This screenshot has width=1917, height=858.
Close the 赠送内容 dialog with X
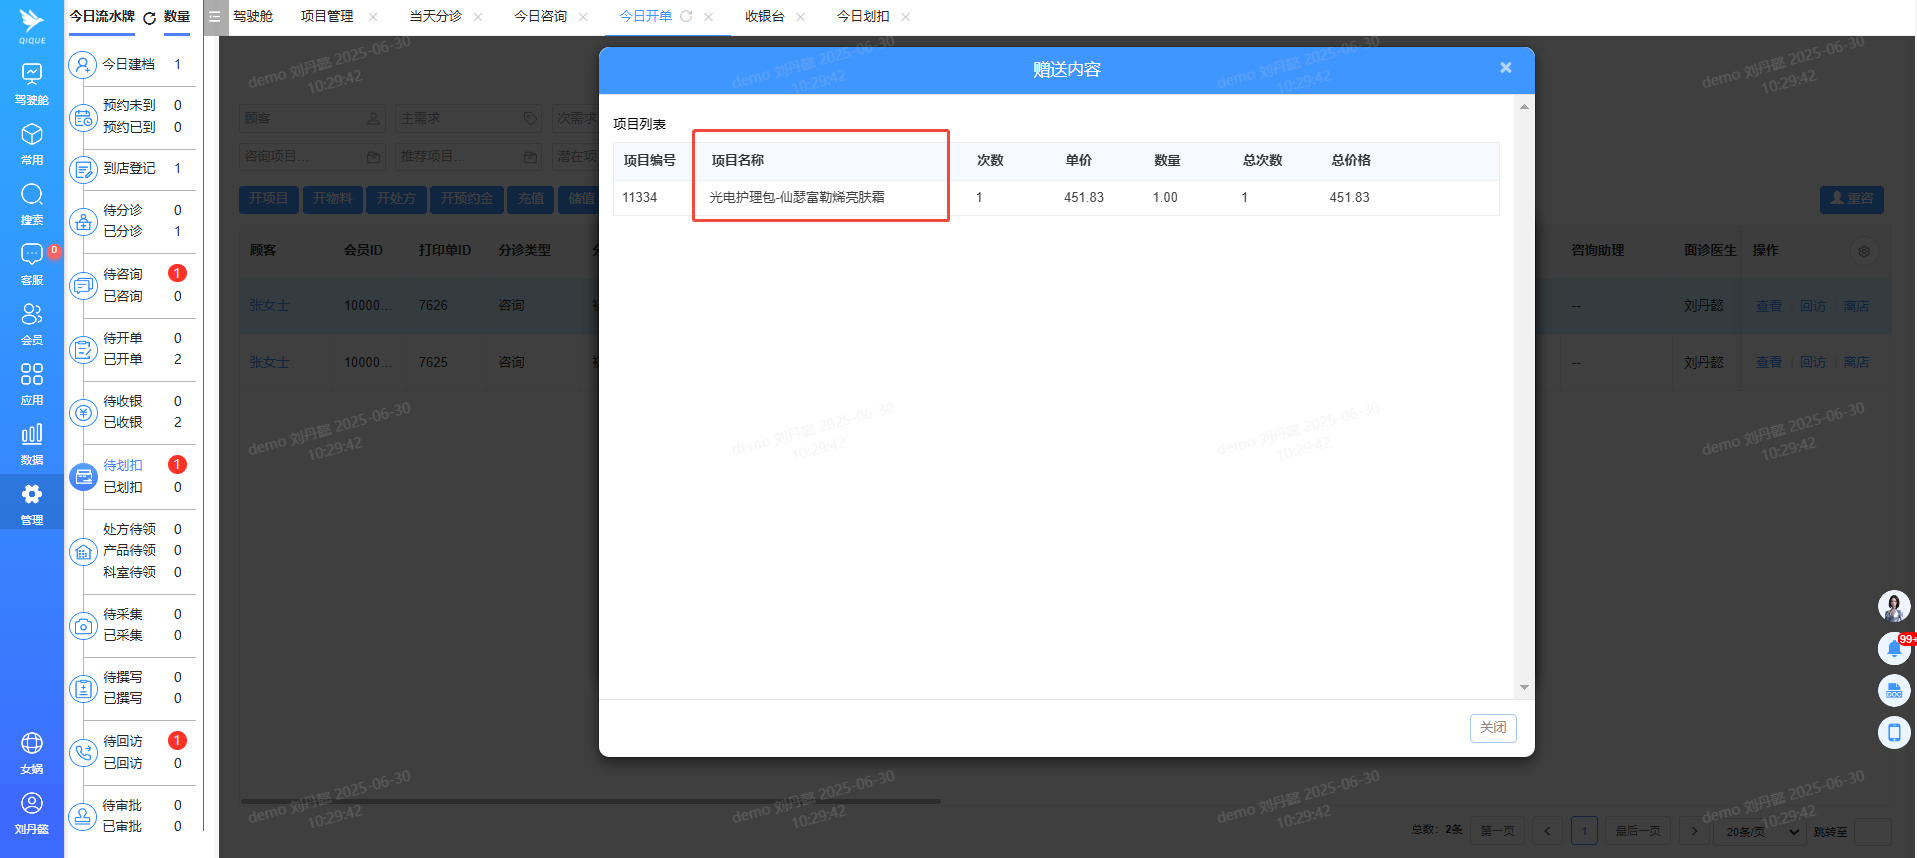[x=1505, y=68]
